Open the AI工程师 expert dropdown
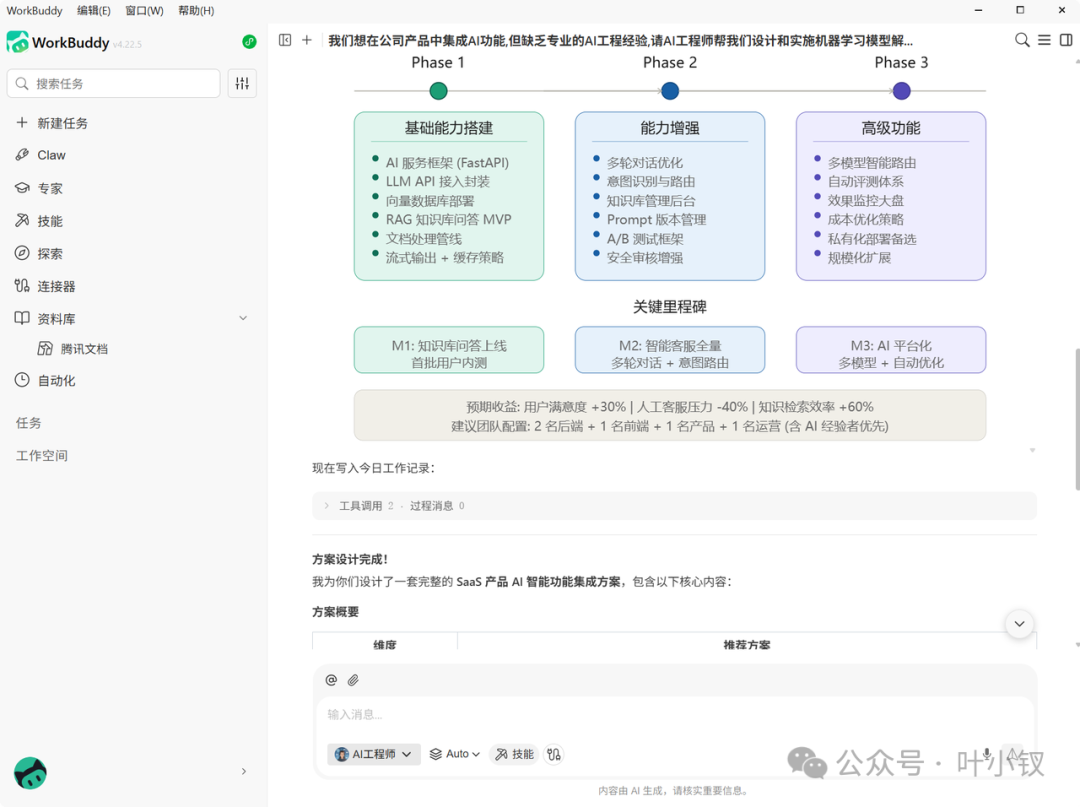1080x807 pixels. 373,755
